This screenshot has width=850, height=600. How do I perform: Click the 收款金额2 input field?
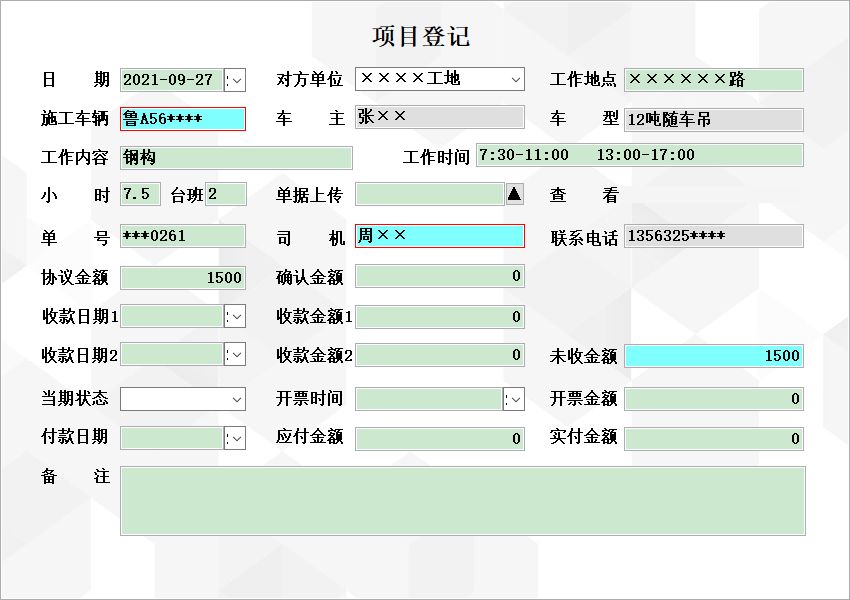point(440,356)
